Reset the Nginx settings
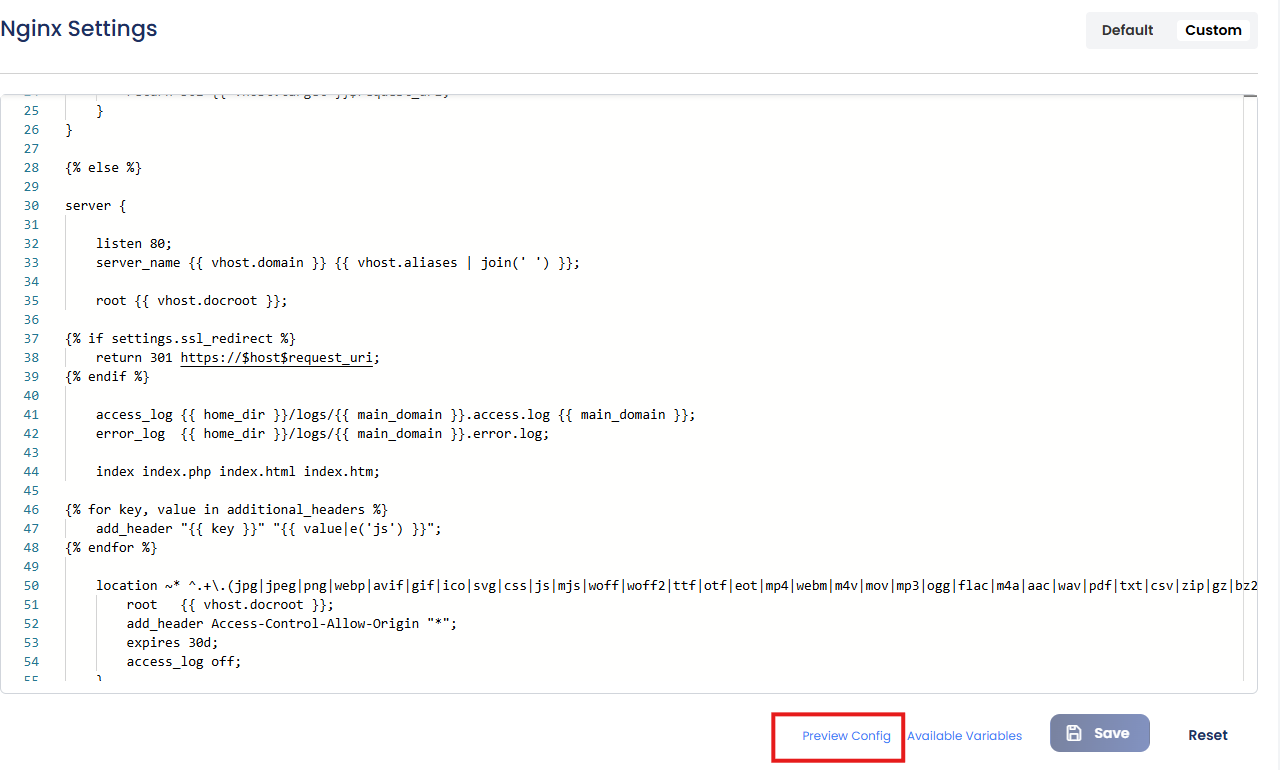This screenshot has height=770, width=1280. [1207, 735]
